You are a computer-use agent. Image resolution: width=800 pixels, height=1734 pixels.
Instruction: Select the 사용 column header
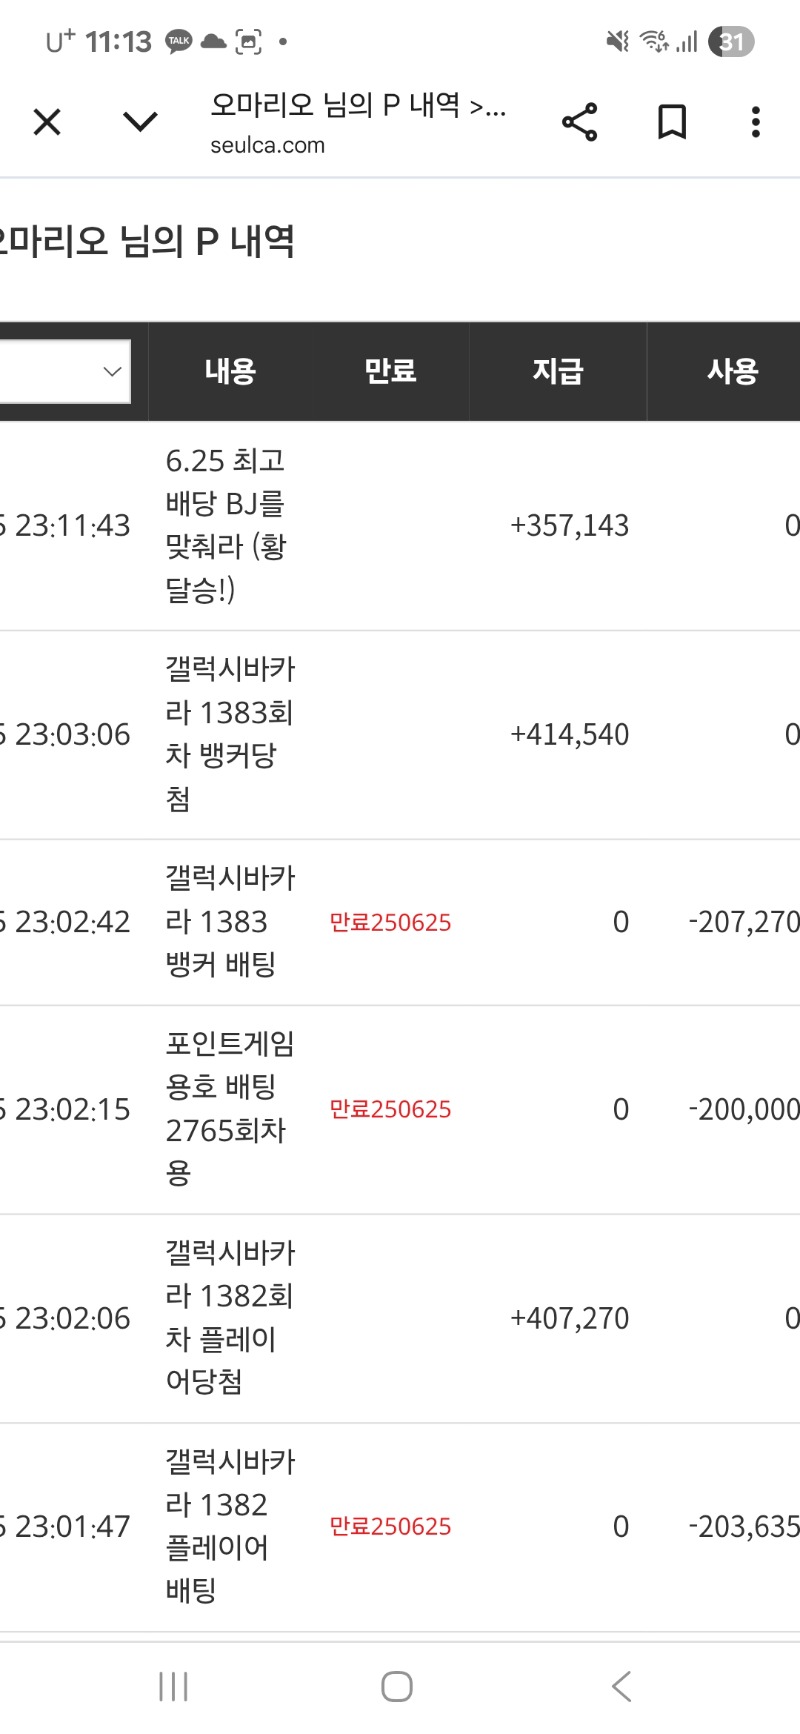point(732,372)
